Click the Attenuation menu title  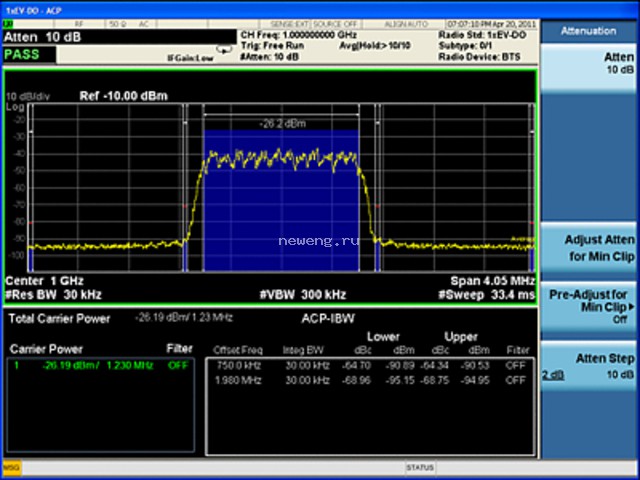pyautogui.click(x=588, y=31)
